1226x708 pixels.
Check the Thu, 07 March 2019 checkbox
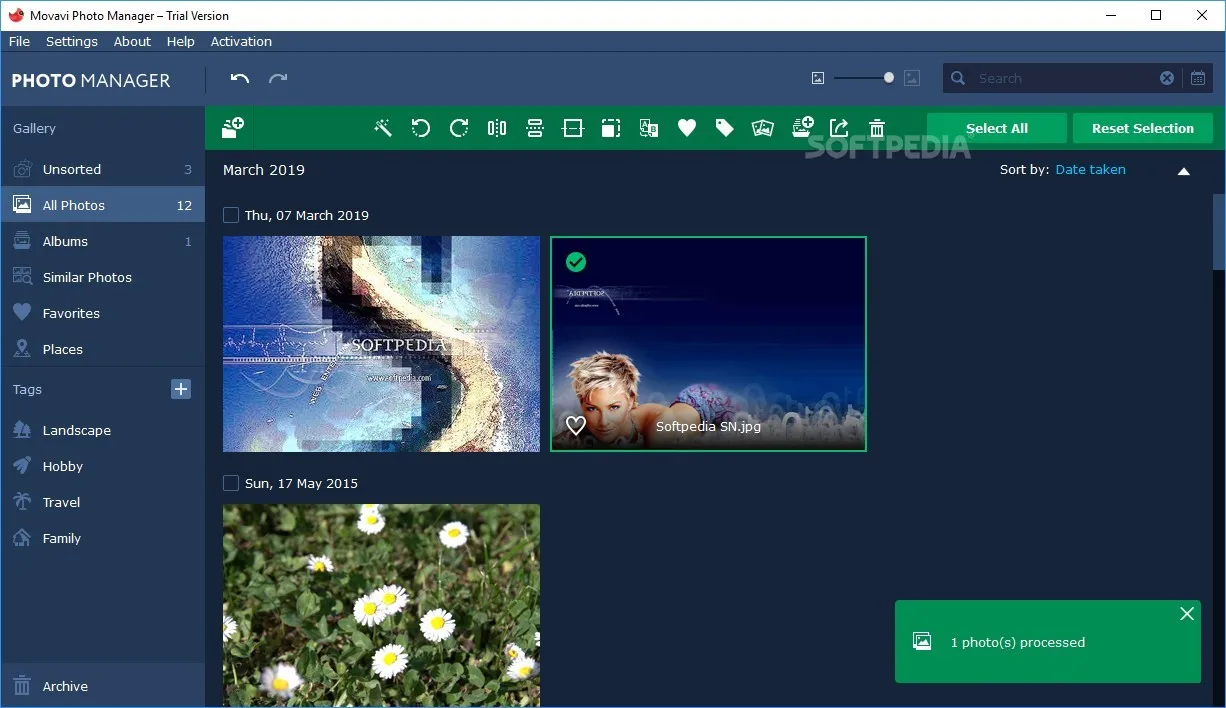point(231,215)
